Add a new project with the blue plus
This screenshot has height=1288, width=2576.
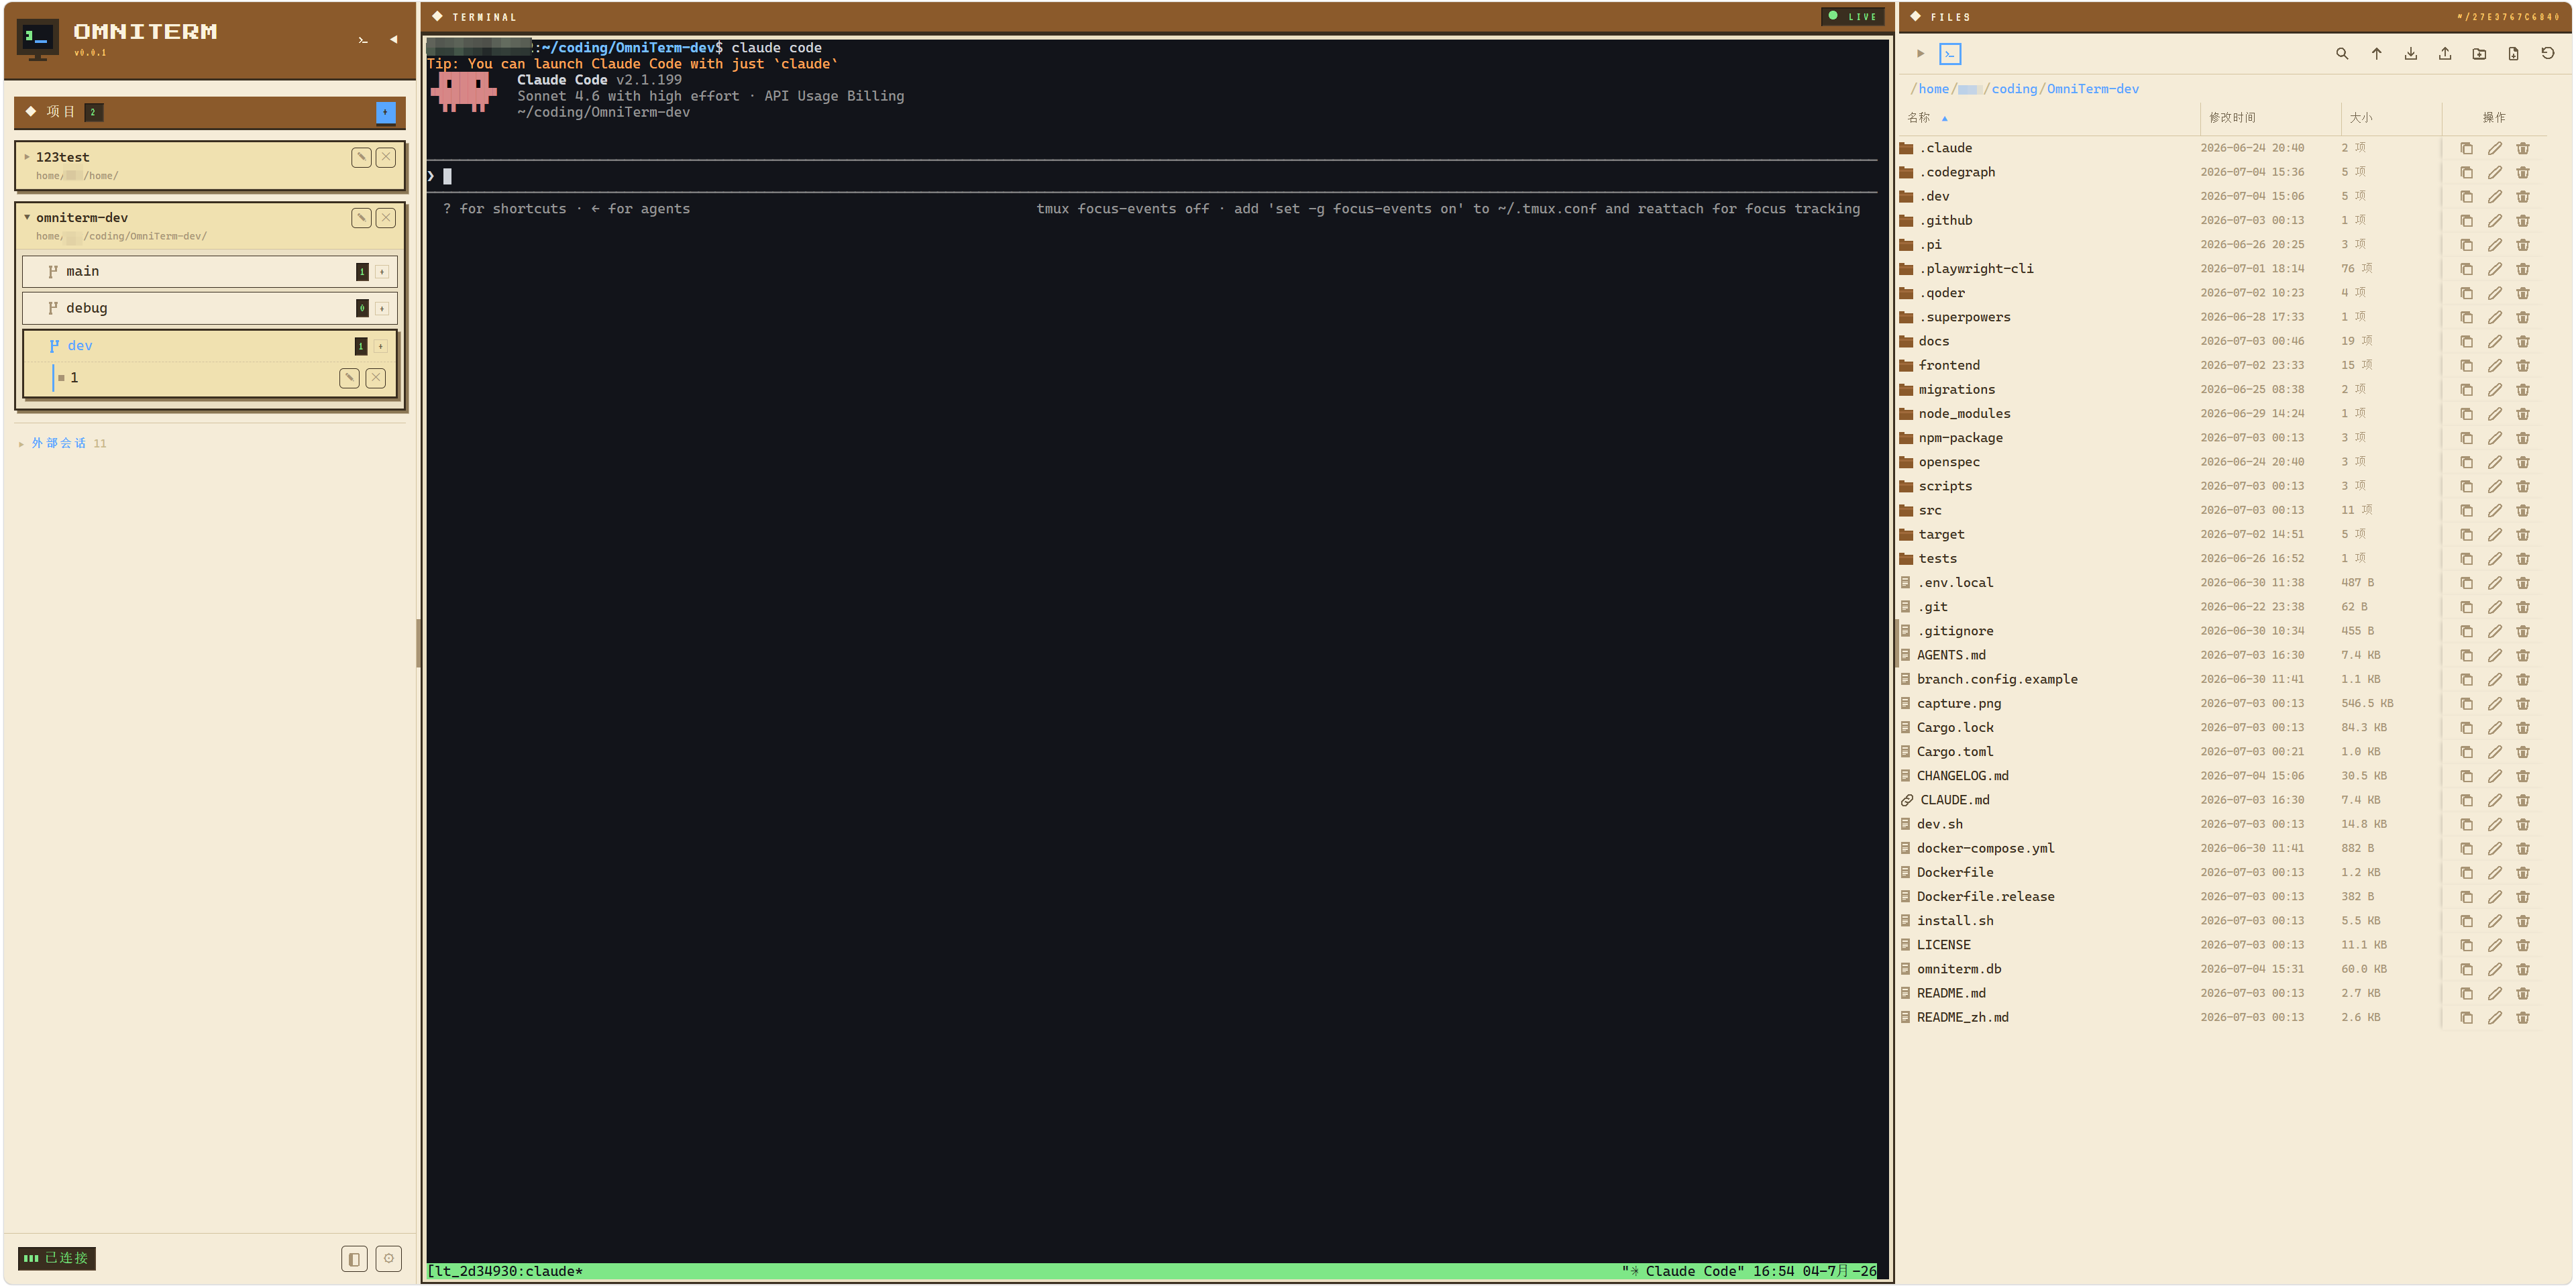385,112
